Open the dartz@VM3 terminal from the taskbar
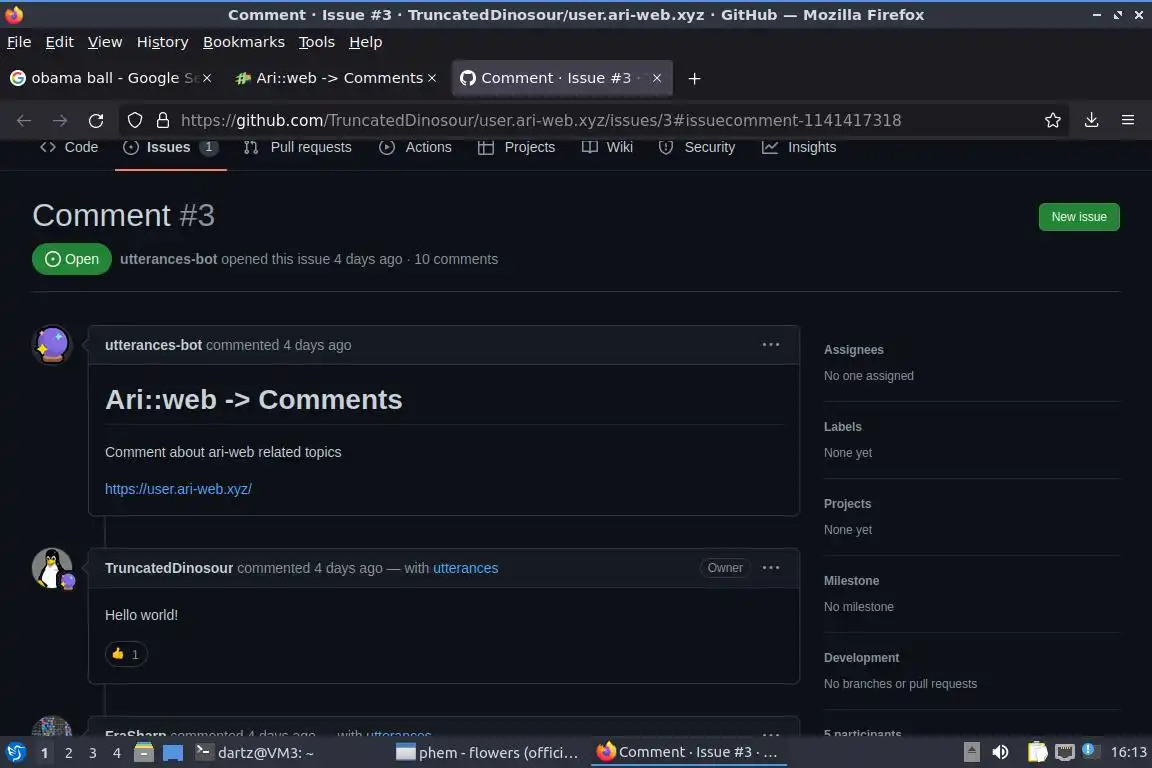This screenshot has width=1152, height=768. click(x=255, y=753)
